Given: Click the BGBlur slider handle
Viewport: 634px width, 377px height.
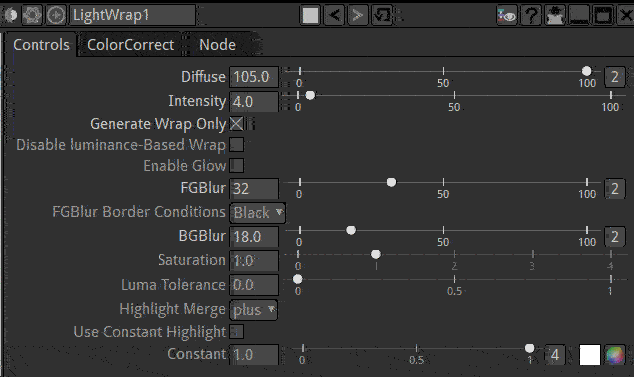Looking at the screenshot, I should [x=351, y=230].
